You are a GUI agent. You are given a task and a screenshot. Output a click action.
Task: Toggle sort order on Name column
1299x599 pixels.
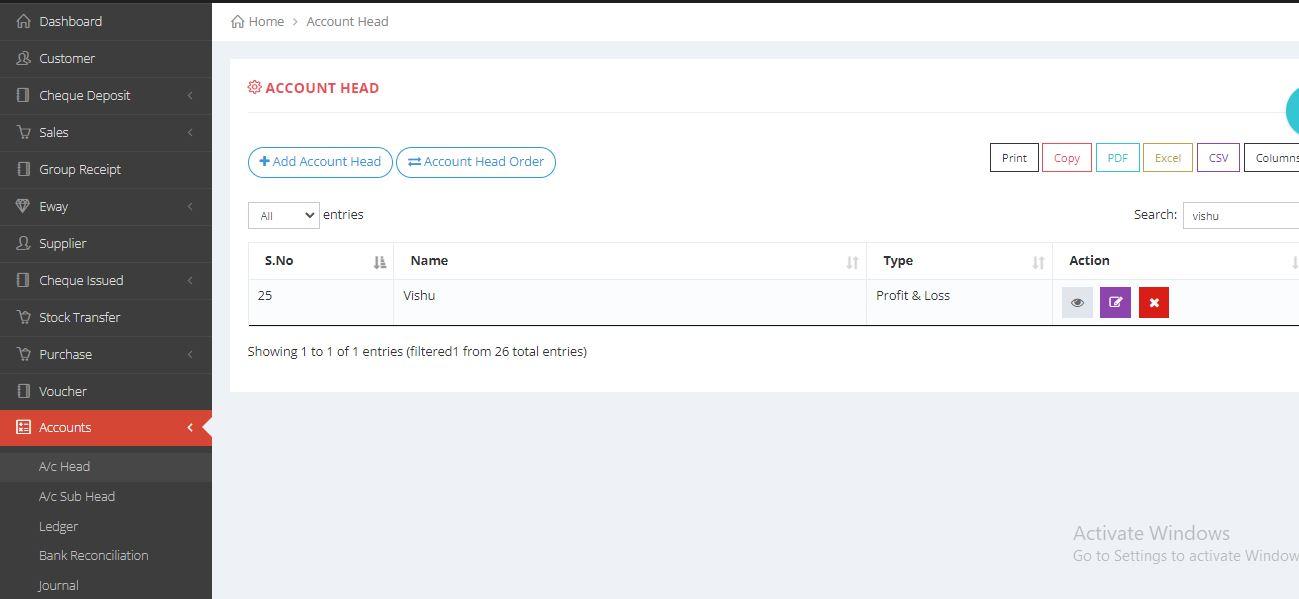(852, 262)
